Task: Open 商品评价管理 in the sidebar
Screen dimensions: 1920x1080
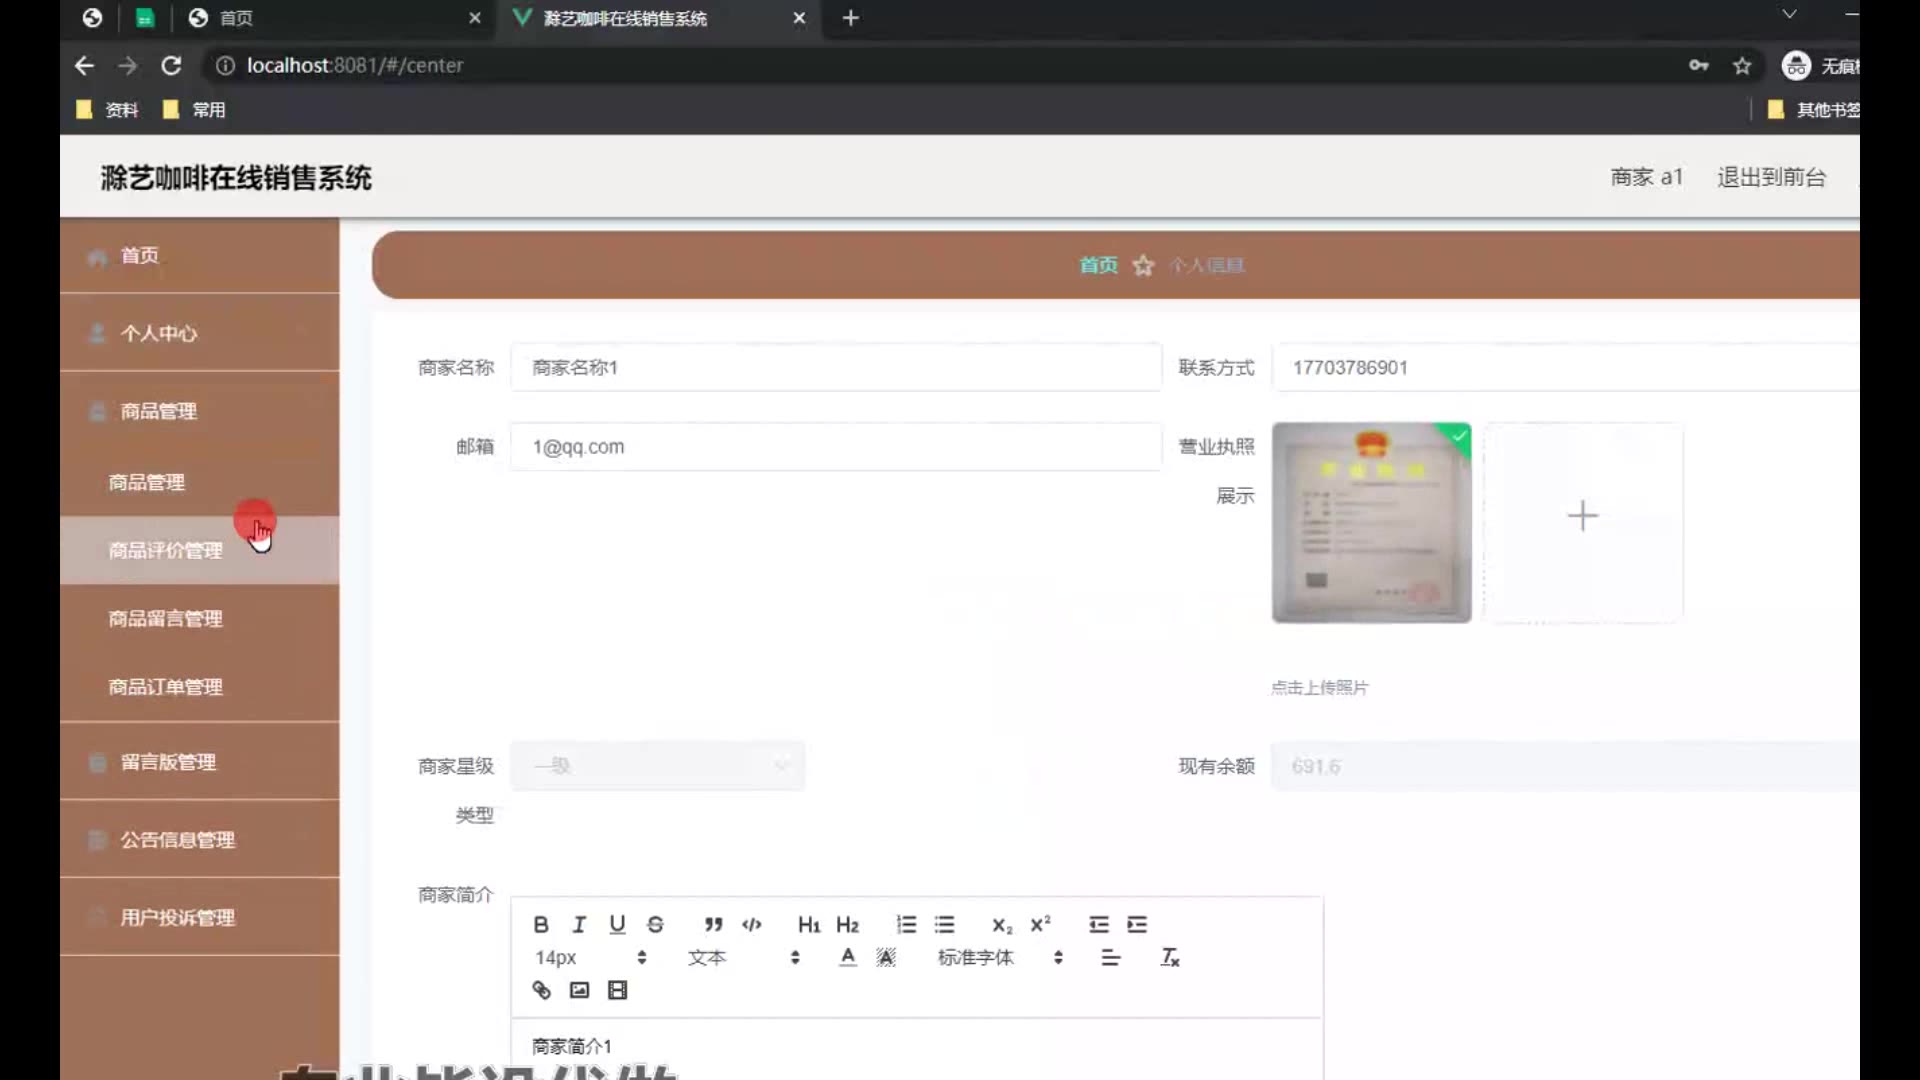Action: coord(166,550)
